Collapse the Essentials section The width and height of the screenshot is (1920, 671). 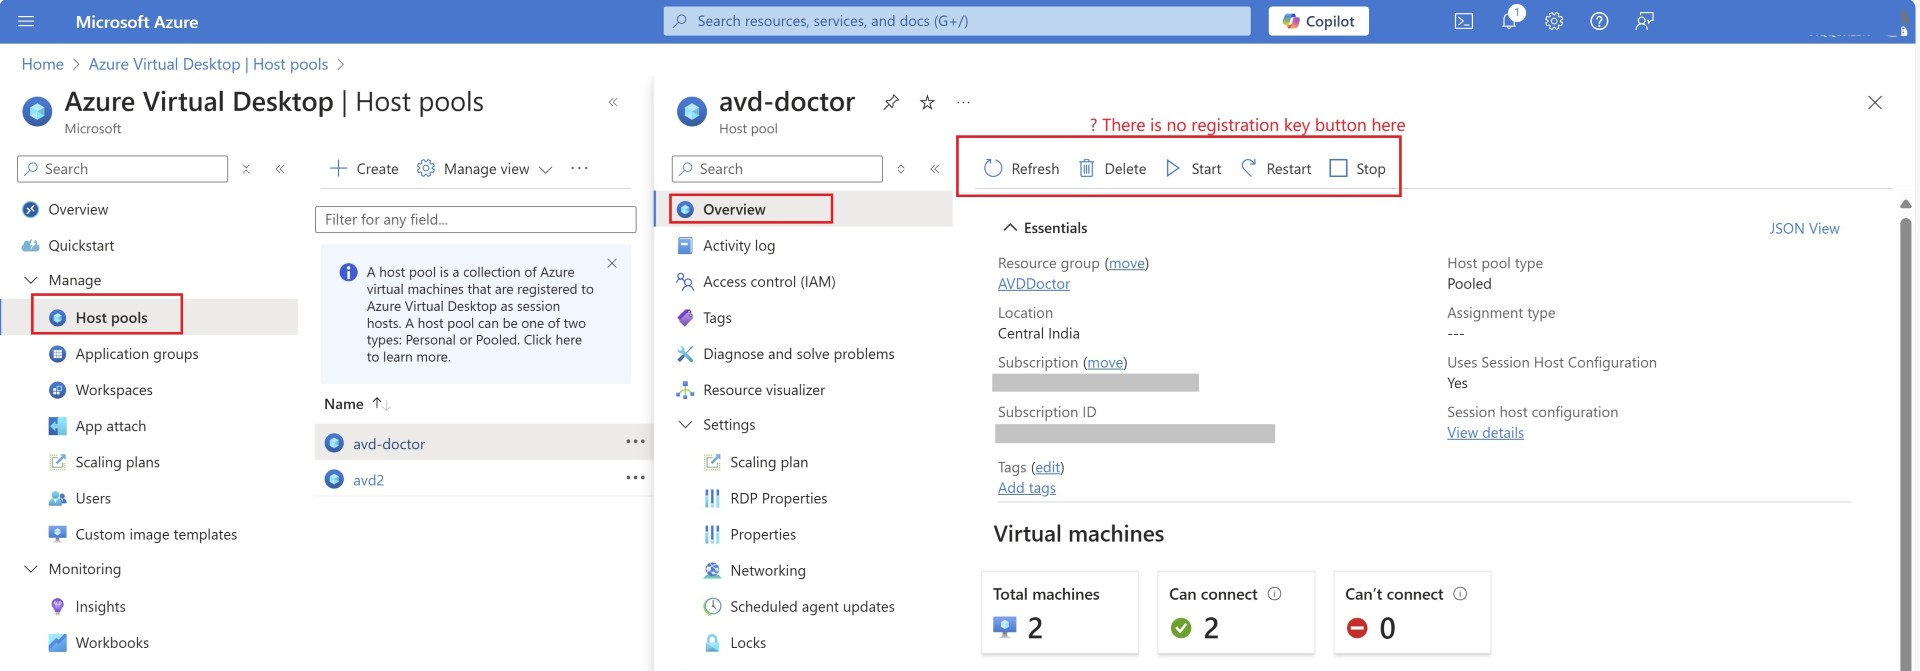point(1010,228)
